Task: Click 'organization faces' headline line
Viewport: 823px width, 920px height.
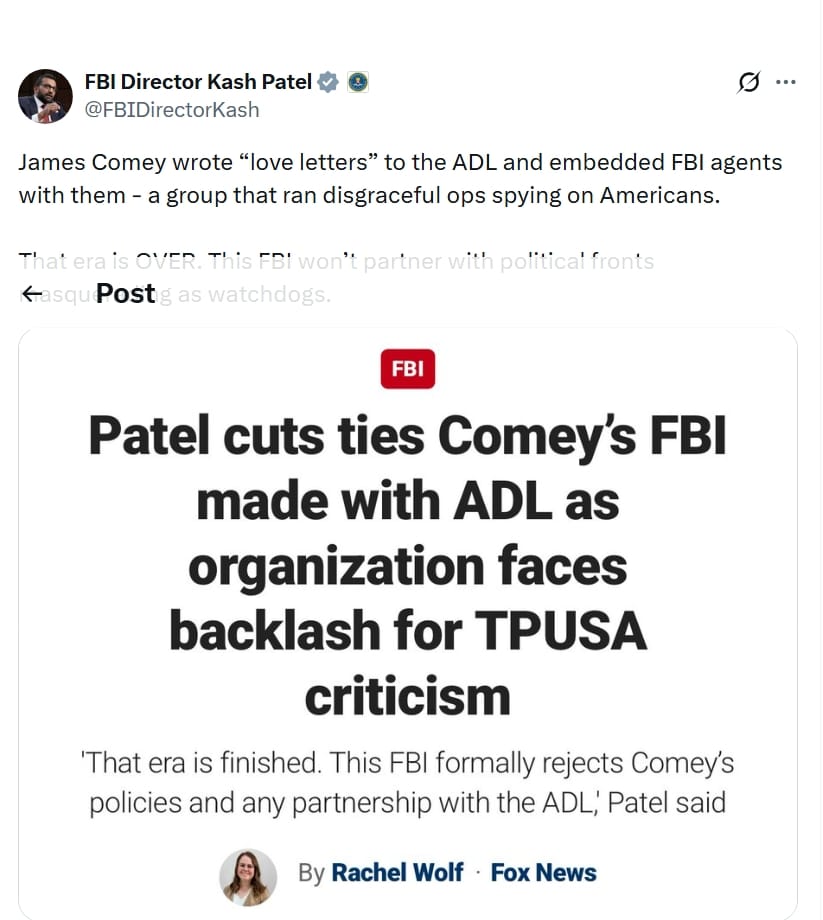Action: tap(408, 567)
